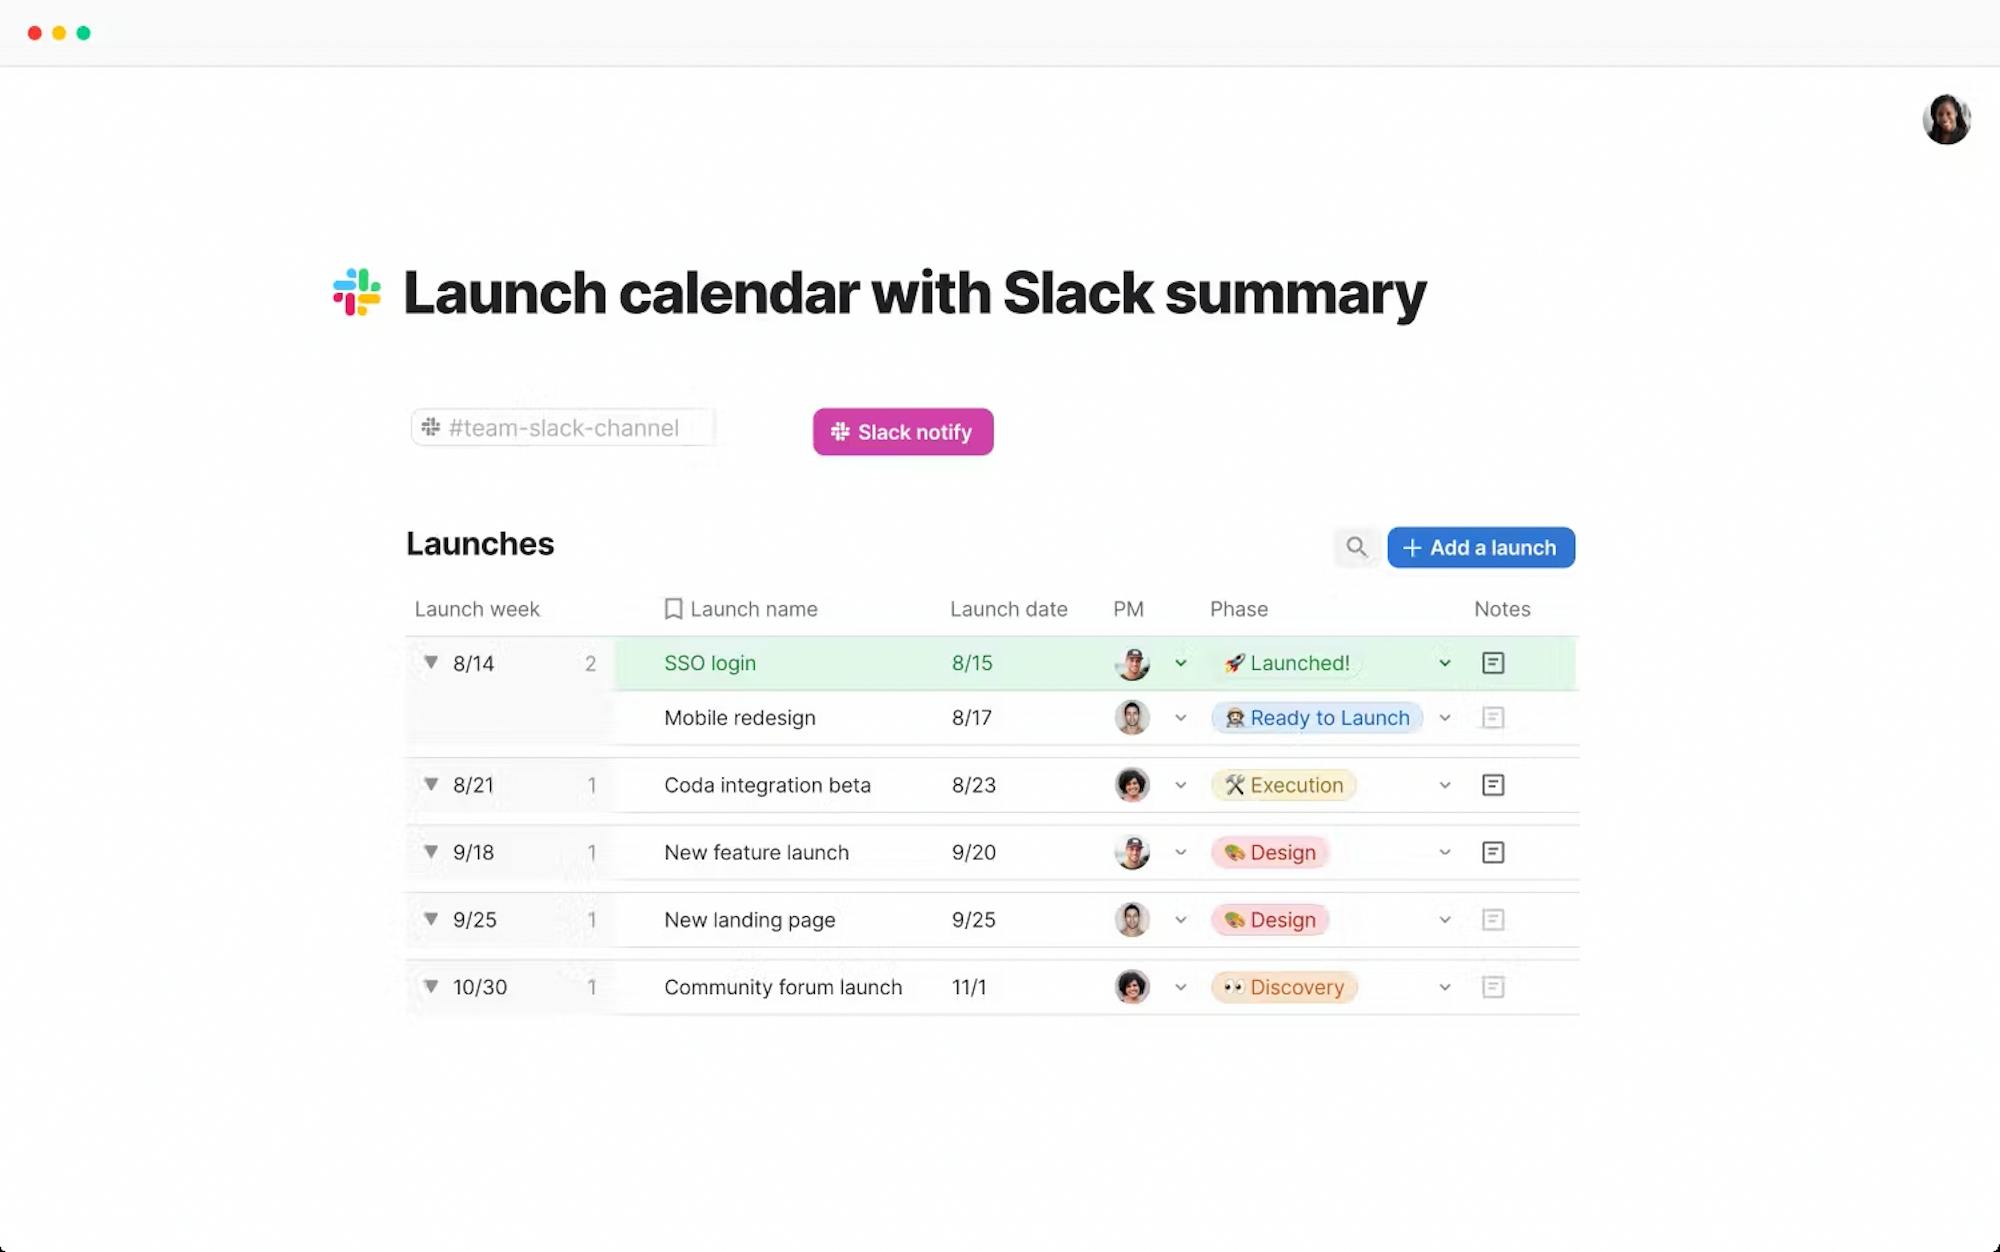This screenshot has height=1252, width=2000.
Task: Collapse the 10/30 launch week group
Action: click(431, 986)
